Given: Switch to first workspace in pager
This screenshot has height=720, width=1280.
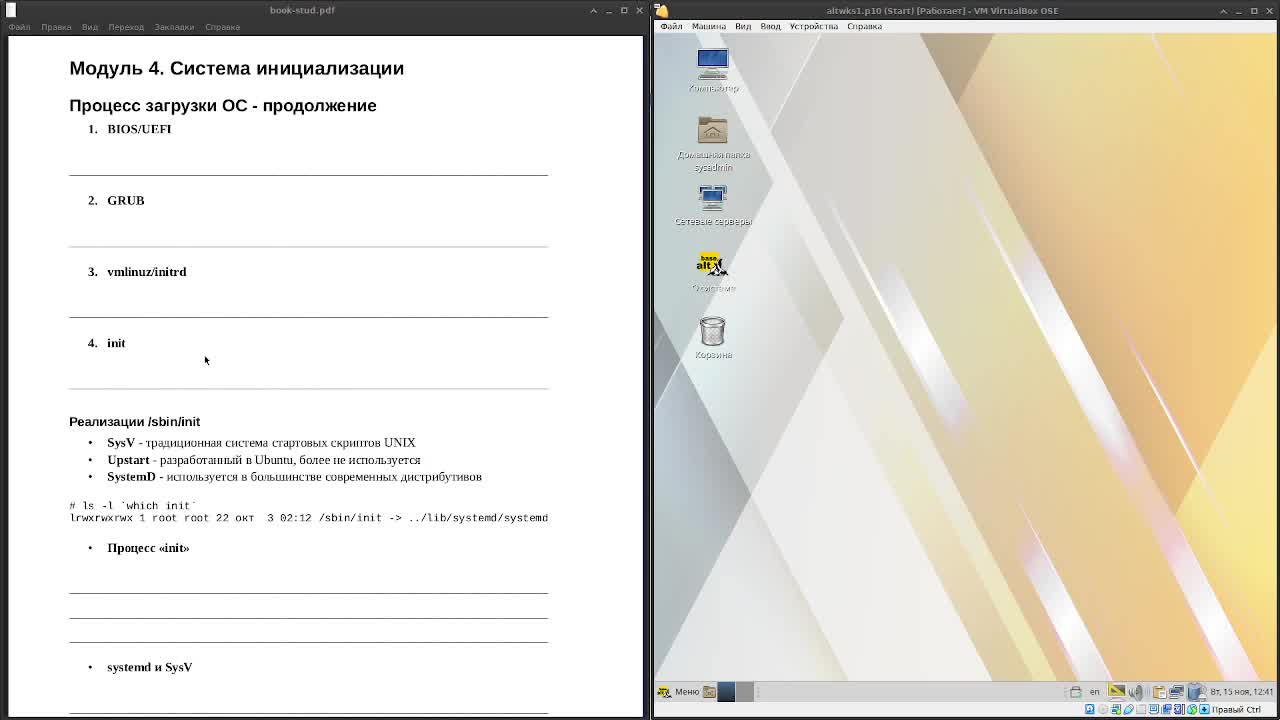Looking at the screenshot, I should 726,691.
